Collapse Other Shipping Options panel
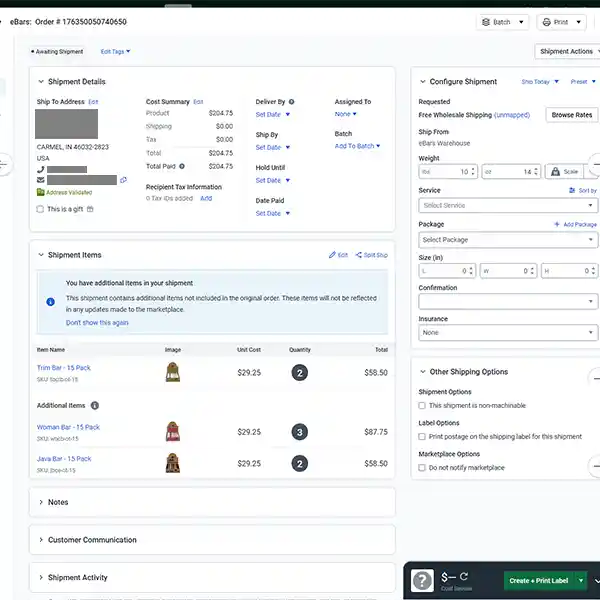The image size is (600, 600). [x=422, y=372]
